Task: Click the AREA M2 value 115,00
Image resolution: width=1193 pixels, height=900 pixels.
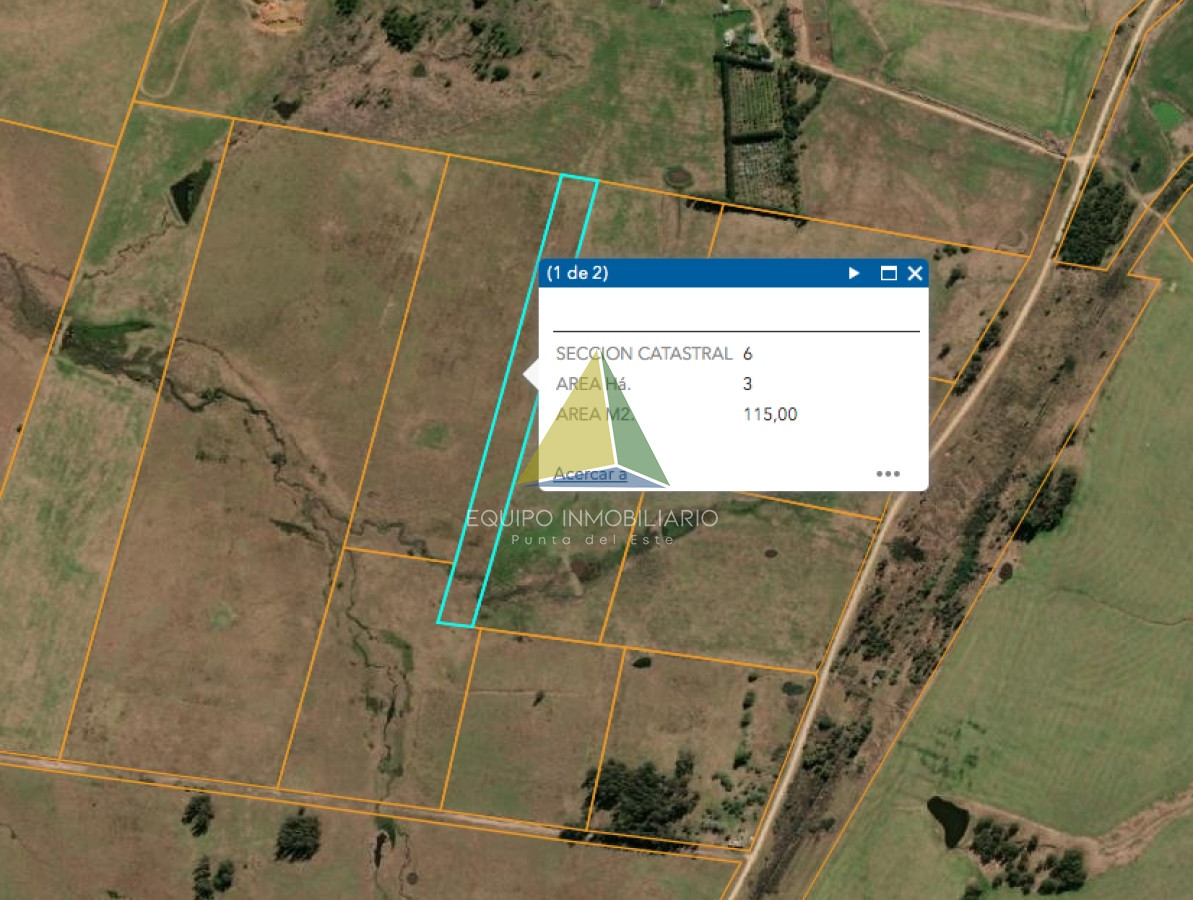Action: [x=770, y=414]
